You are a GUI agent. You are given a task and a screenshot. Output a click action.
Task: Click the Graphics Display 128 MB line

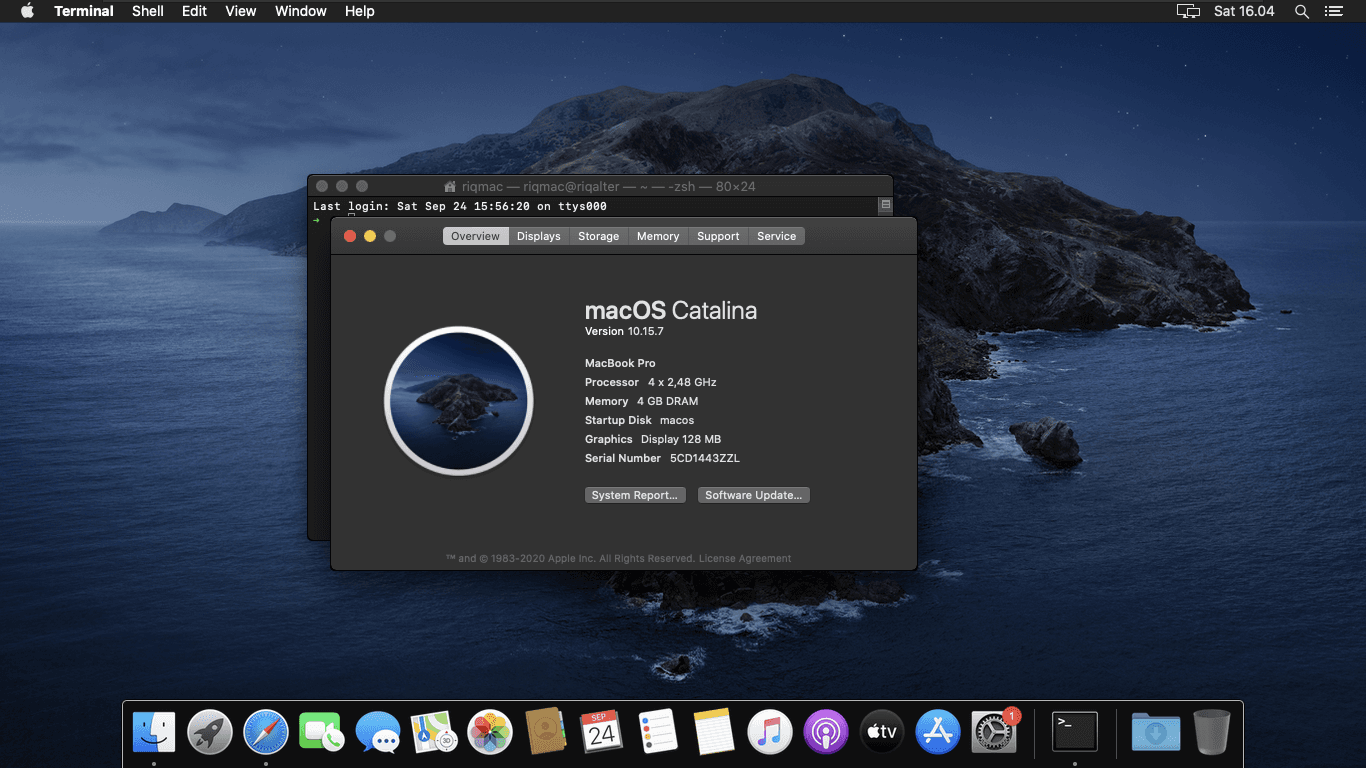pyautogui.click(x=653, y=439)
